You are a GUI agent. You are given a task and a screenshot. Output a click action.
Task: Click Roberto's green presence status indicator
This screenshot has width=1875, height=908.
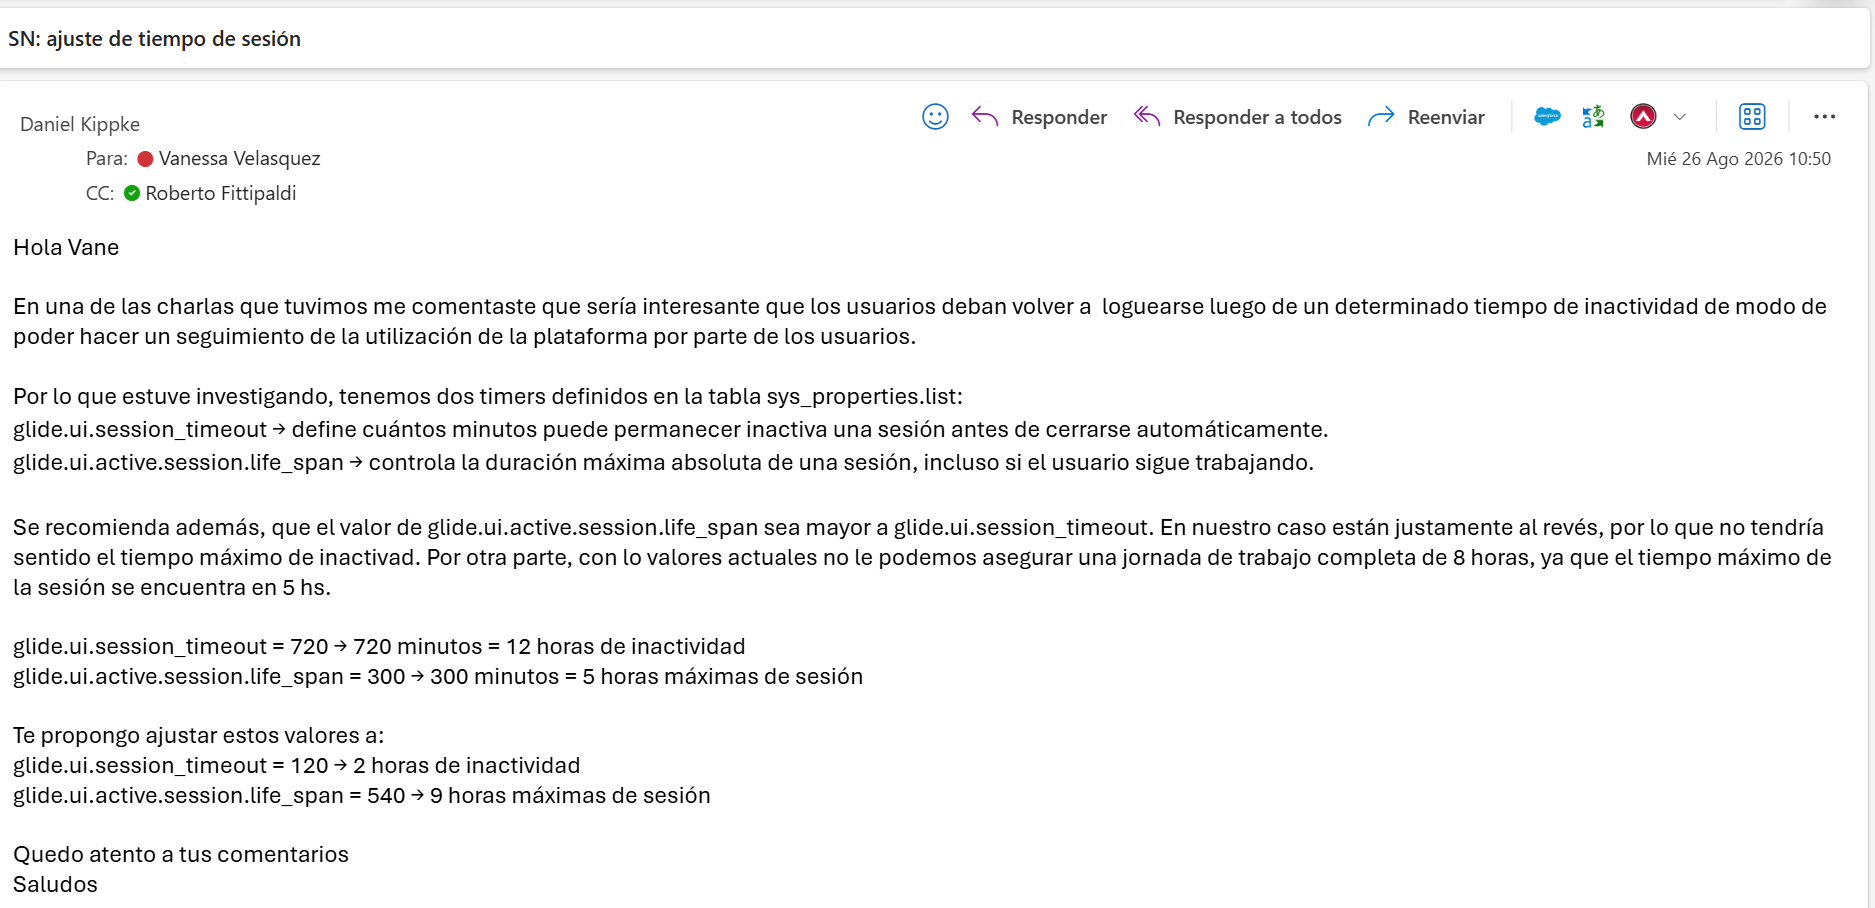132,193
